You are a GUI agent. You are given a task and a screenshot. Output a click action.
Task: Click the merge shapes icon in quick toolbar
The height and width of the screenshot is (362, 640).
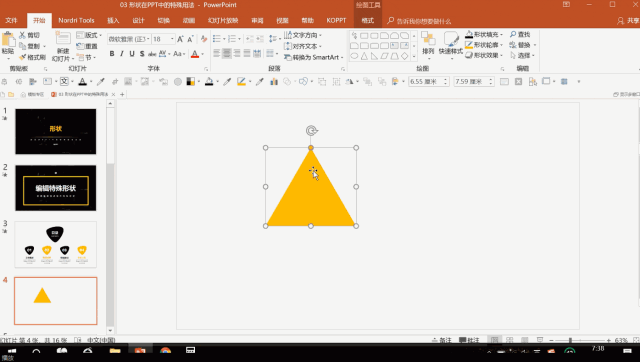pyautogui.click(x=303, y=82)
